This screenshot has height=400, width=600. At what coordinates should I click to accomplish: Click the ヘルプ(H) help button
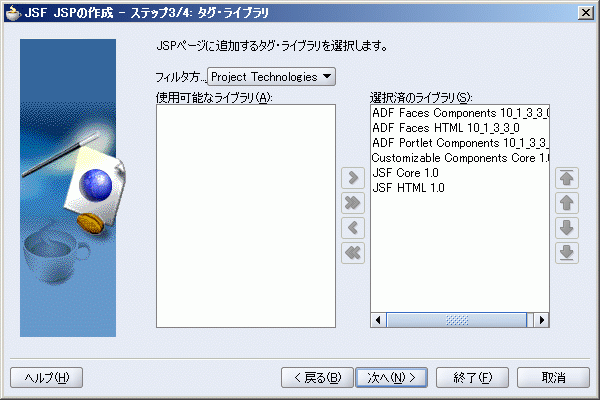coord(46,378)
